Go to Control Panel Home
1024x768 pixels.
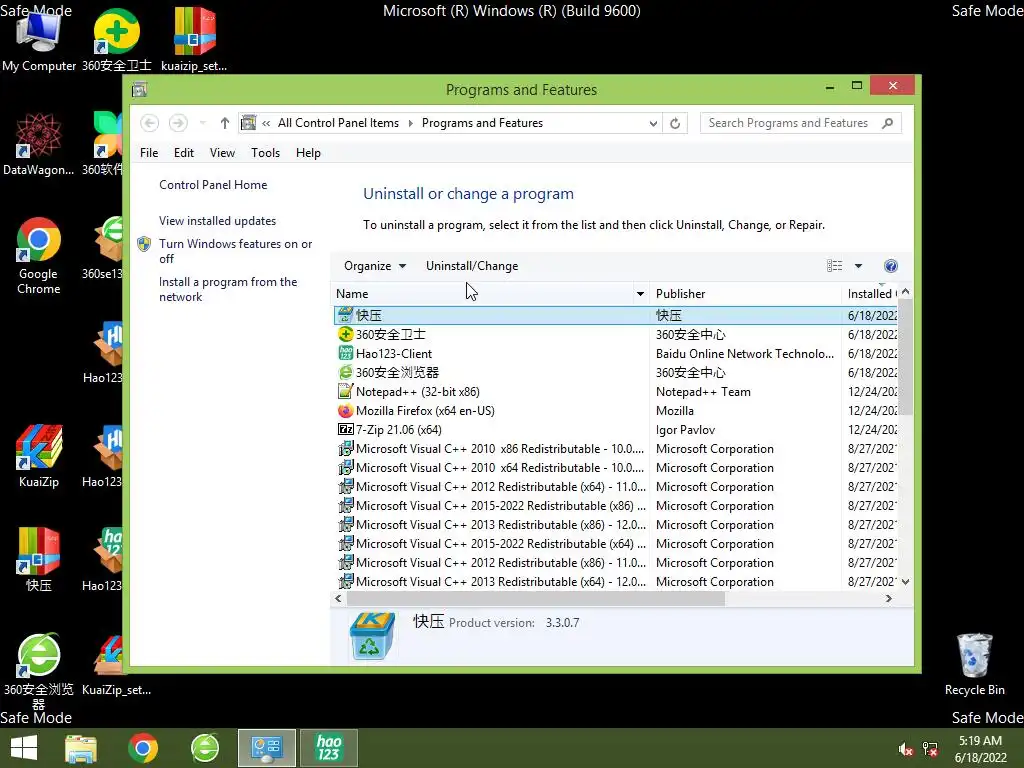pyautogui.click(x=213, y=185)
